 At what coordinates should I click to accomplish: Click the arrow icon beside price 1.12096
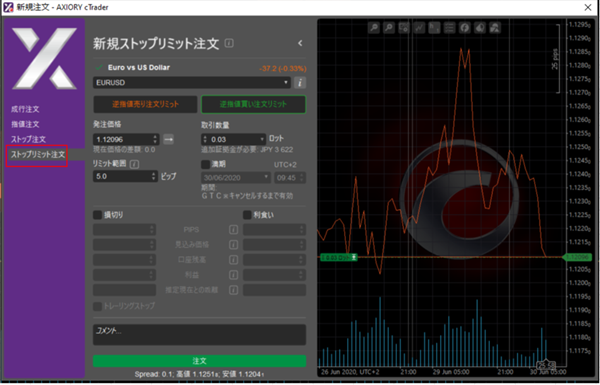click(x=168, y=139)
